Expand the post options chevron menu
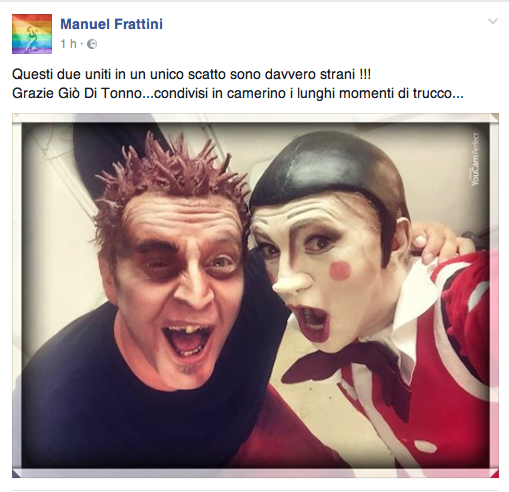509x492 pixels. [493, 22]
